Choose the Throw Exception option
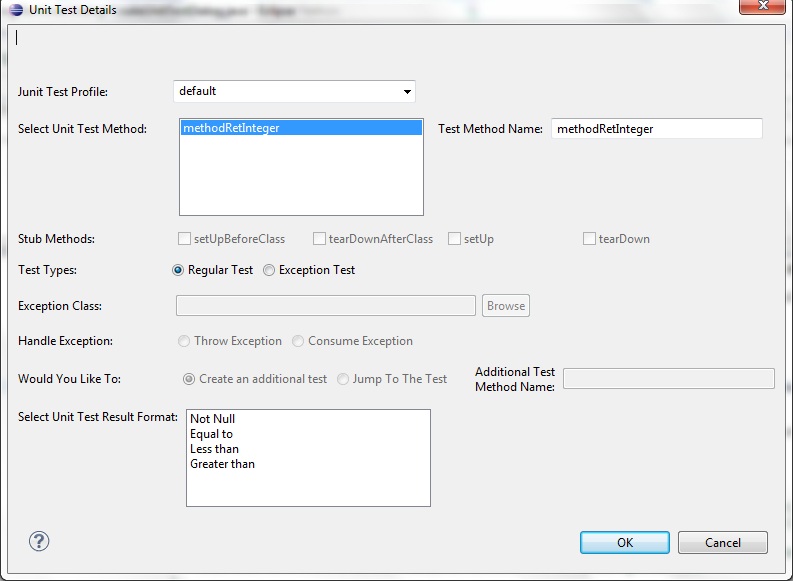 pyautogui.click(x=184, y=341)
